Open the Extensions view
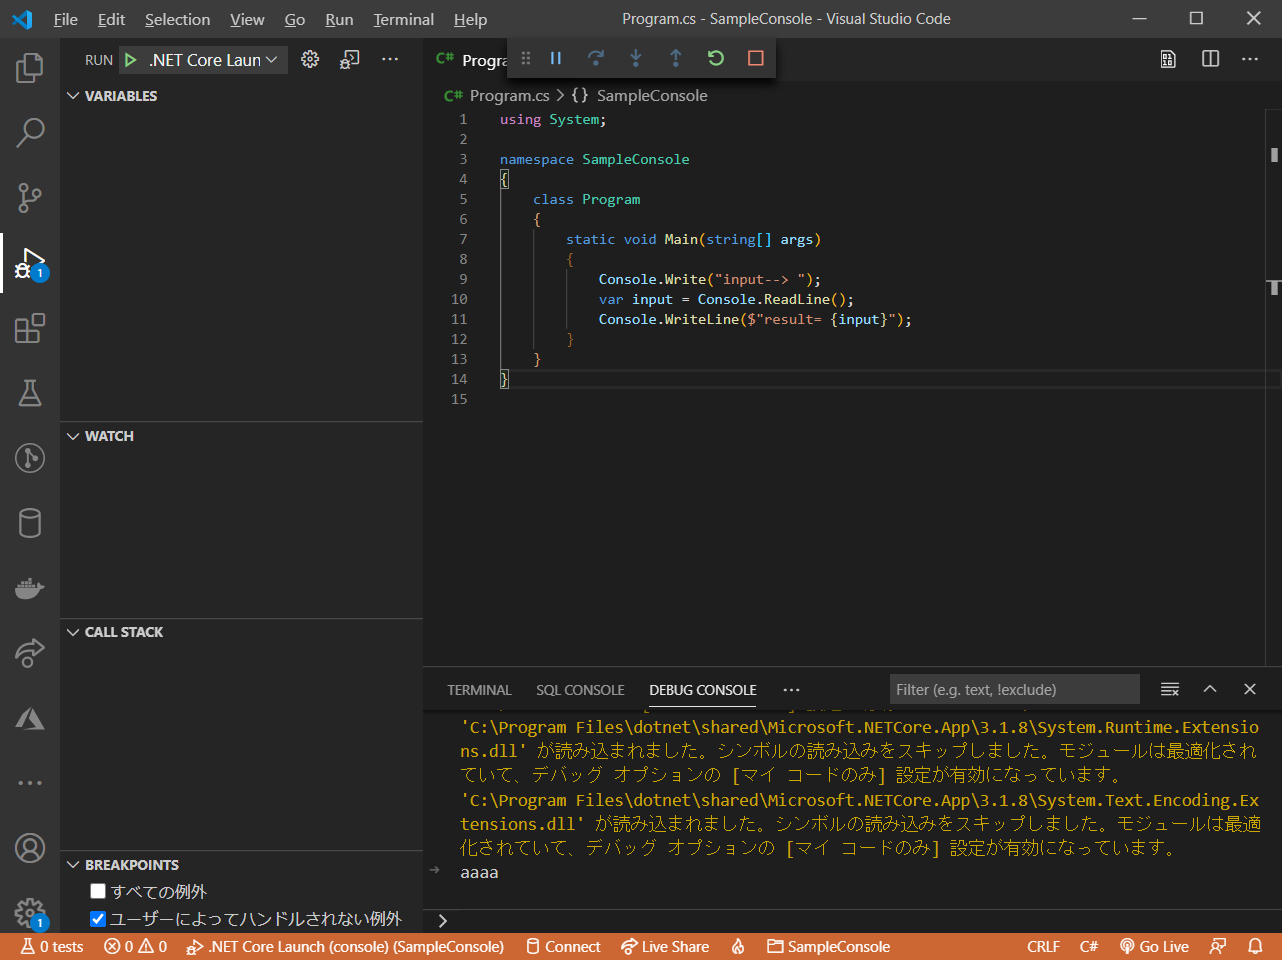 [x=30, y=328]
